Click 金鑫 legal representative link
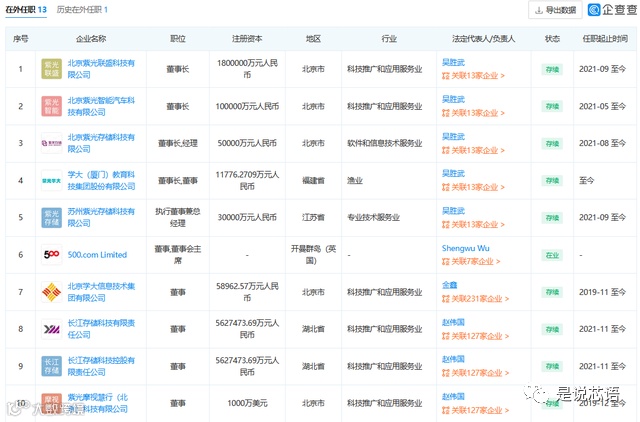 [449, 285]
